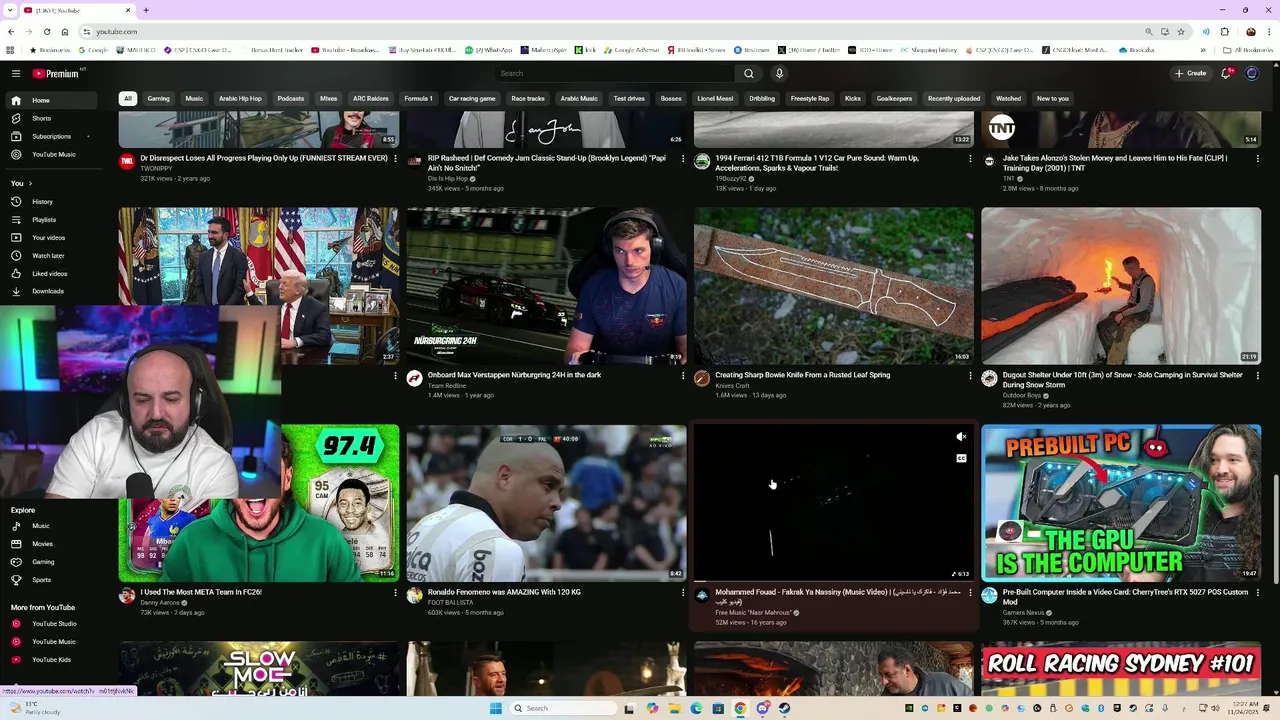Open menu for Ronaldo Fenomeno video
Image resolution: width=1280 pixels, height=720 pixels.
coord(683,593)
